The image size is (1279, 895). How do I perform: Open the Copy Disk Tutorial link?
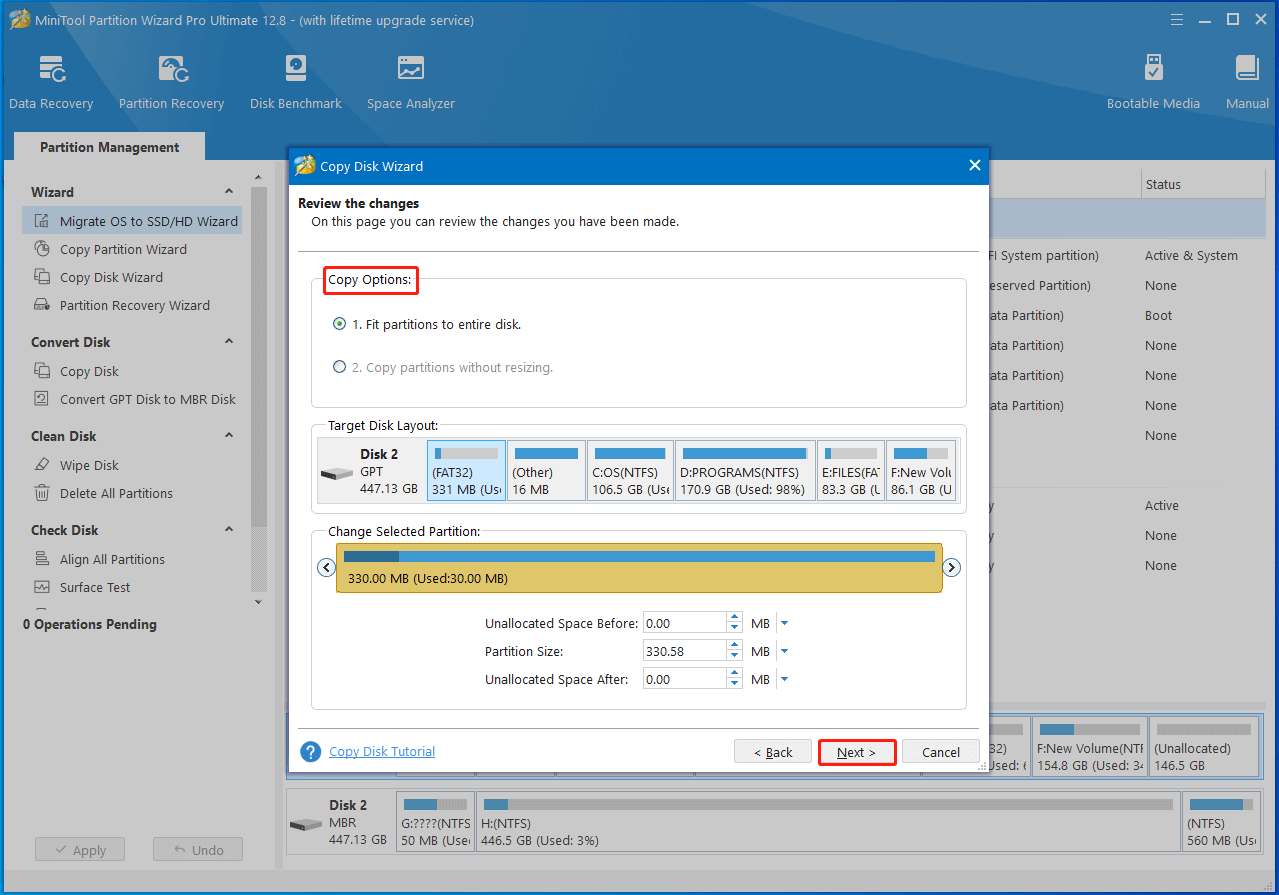point(382,752)
